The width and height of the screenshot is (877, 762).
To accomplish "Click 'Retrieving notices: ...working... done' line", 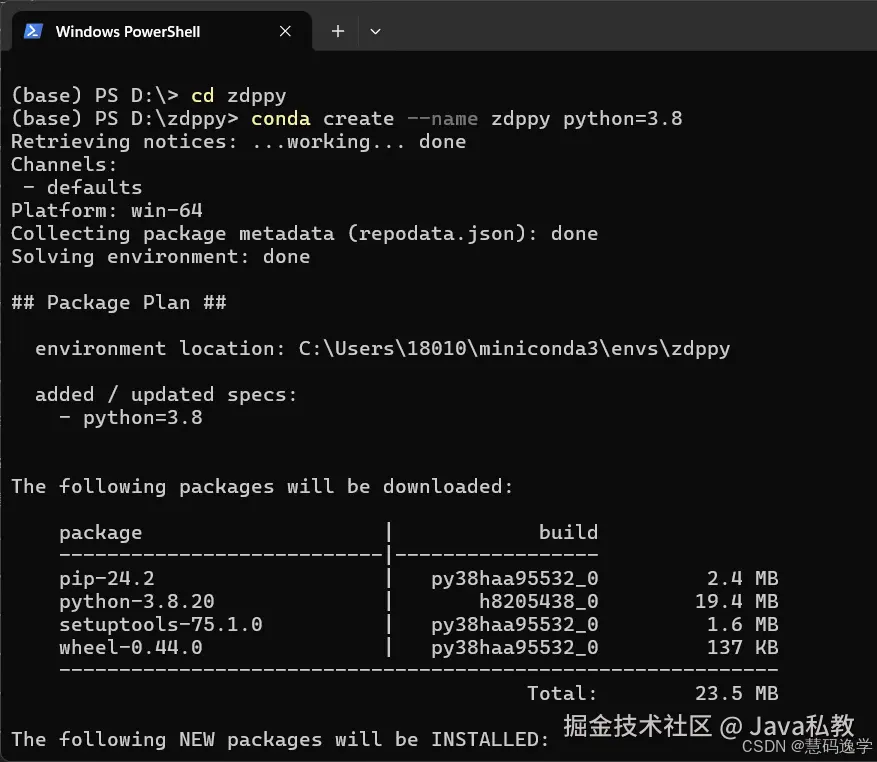I will (238, 142).
